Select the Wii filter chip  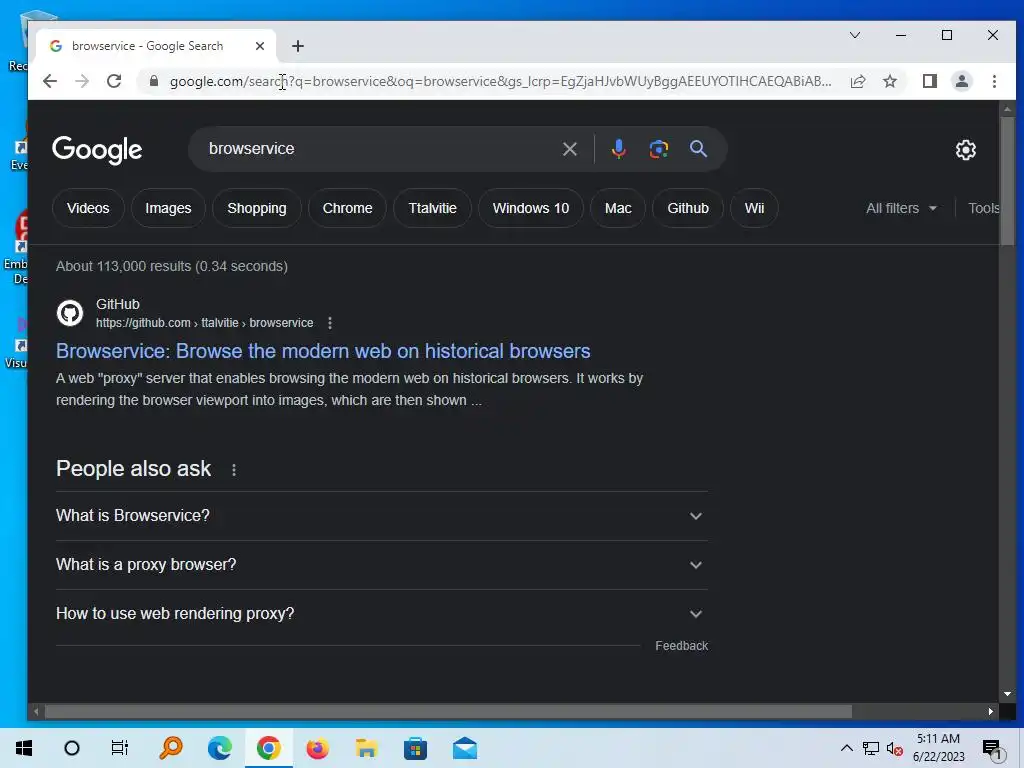(x=754, y=208)
